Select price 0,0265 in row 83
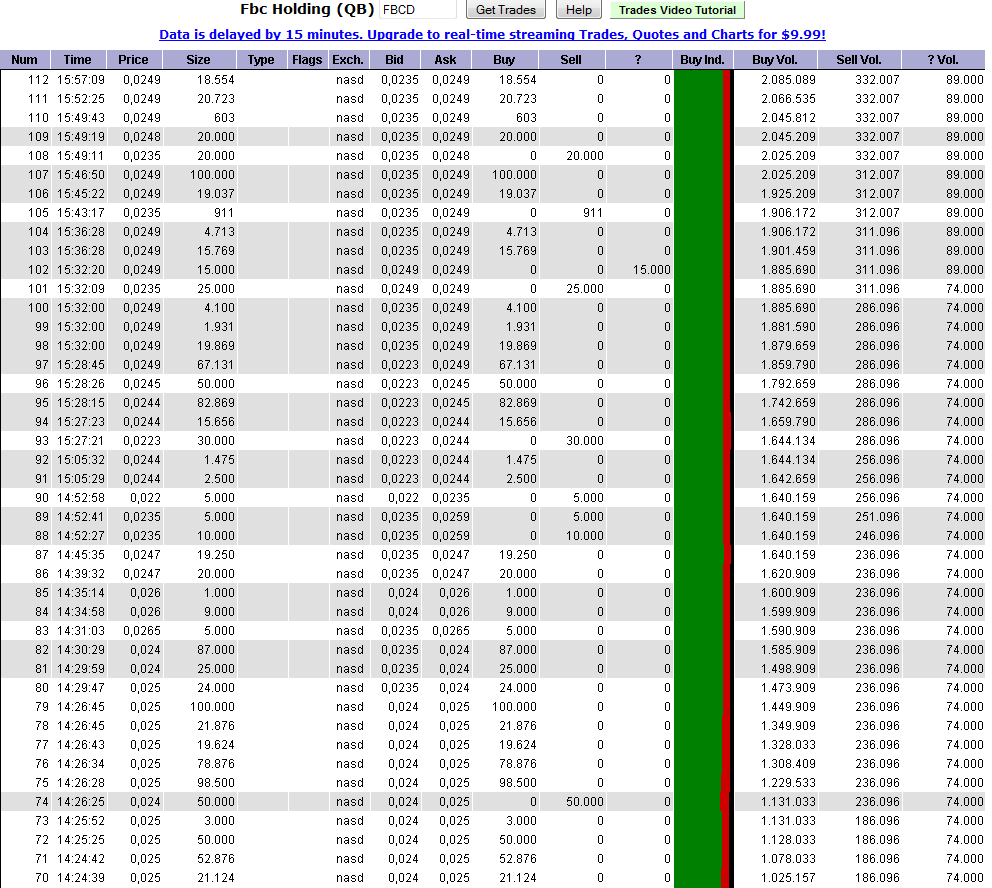The width and height of the screenshot is (992, 888). coord(142,630)
